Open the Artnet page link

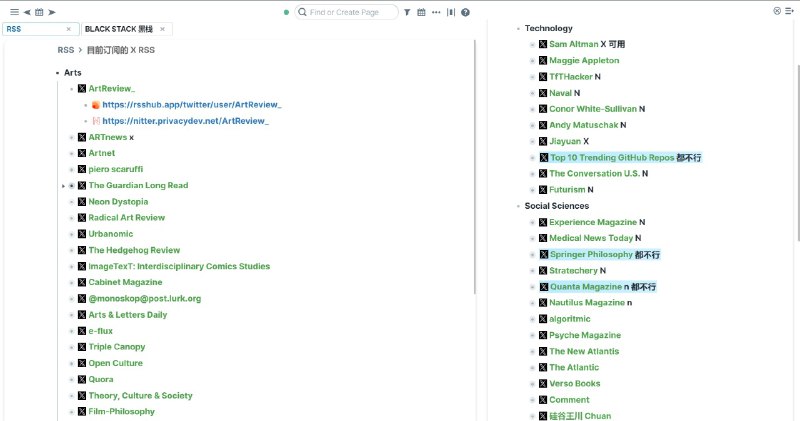[x=102, y=153]
